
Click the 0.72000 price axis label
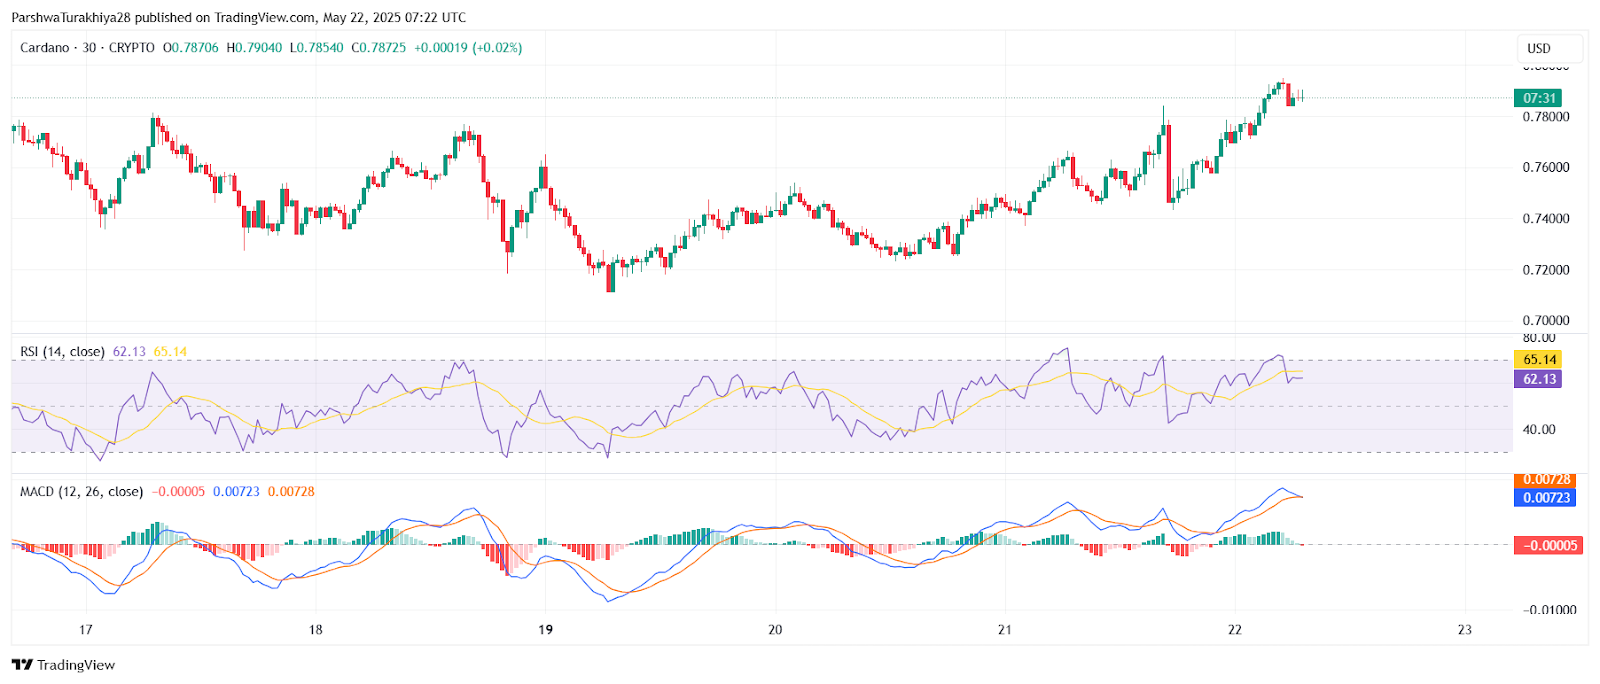[x=1546, y=270]
